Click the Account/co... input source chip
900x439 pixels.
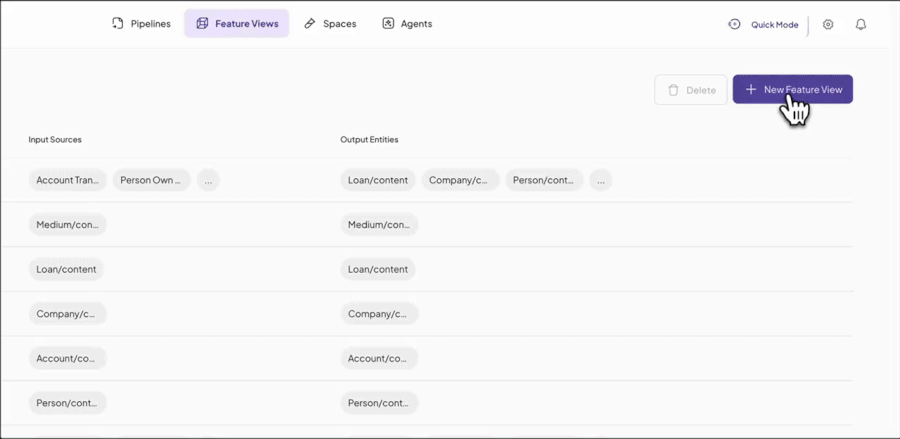click(68, 358)
